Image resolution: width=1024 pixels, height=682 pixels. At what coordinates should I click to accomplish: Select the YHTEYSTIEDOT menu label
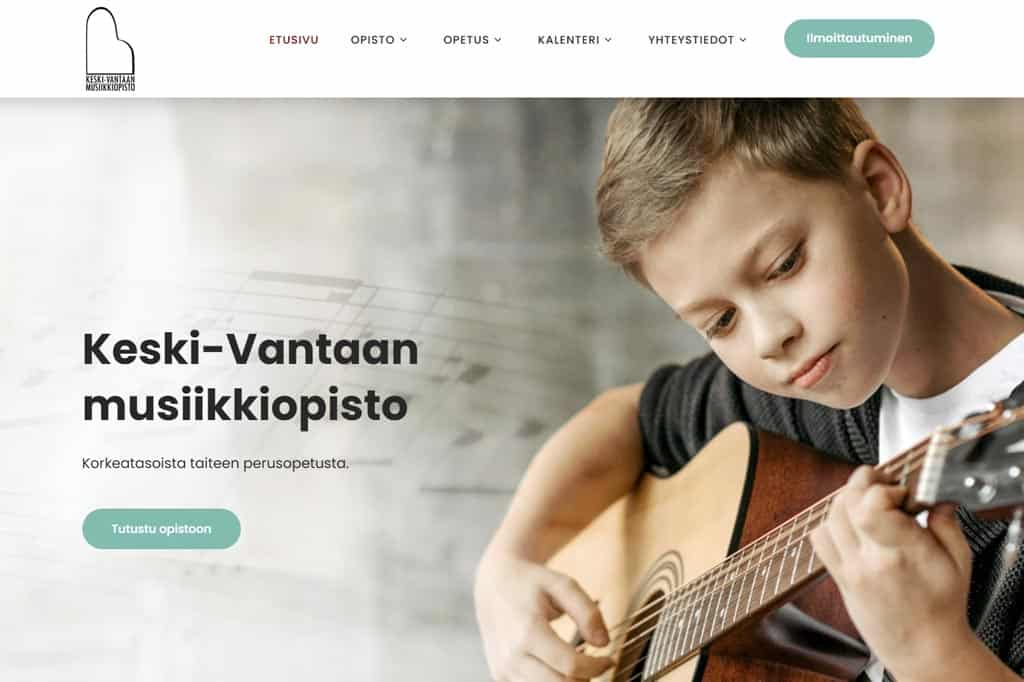(691, 40)
